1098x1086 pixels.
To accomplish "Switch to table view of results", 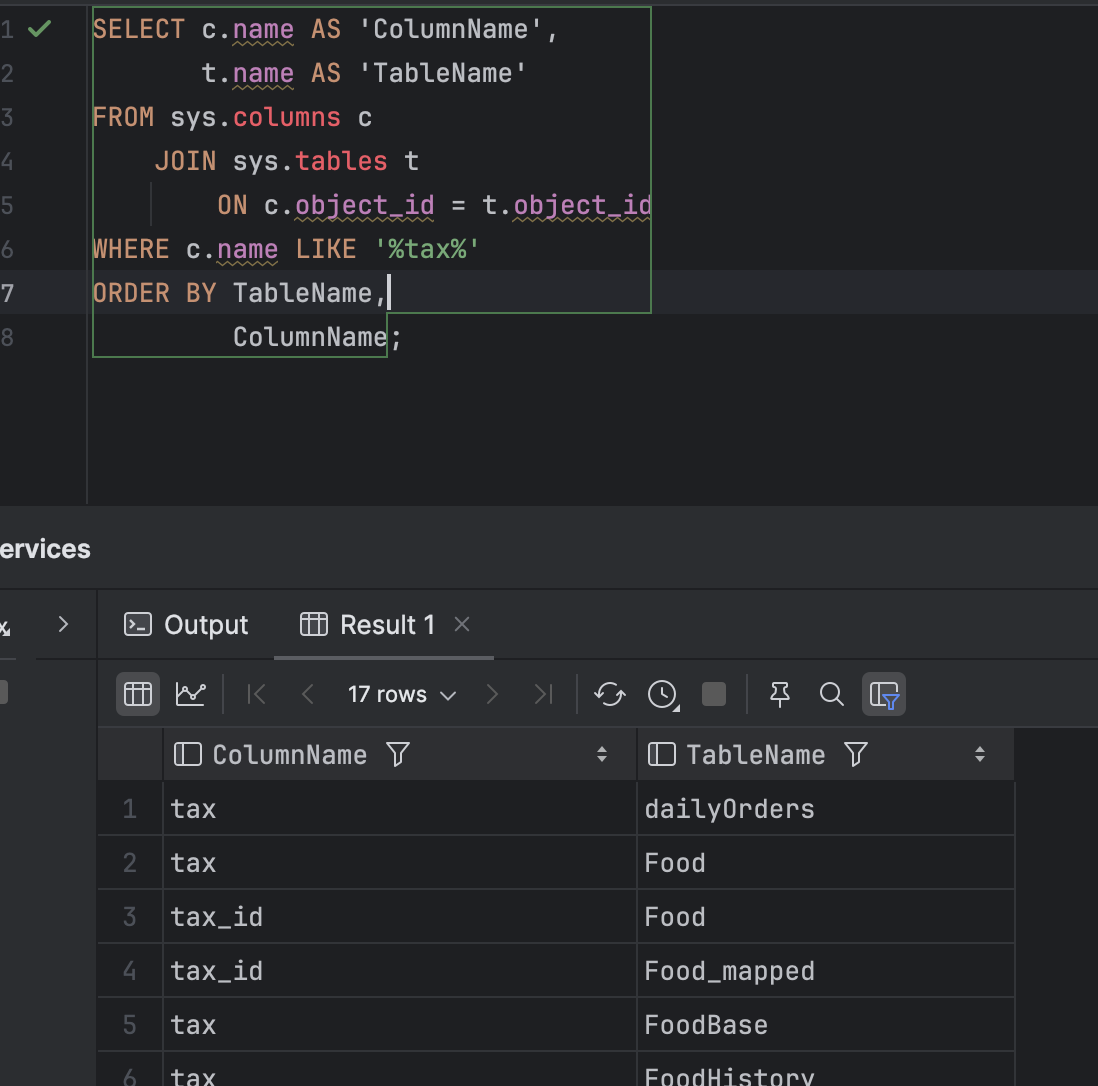I will (138, 694).
